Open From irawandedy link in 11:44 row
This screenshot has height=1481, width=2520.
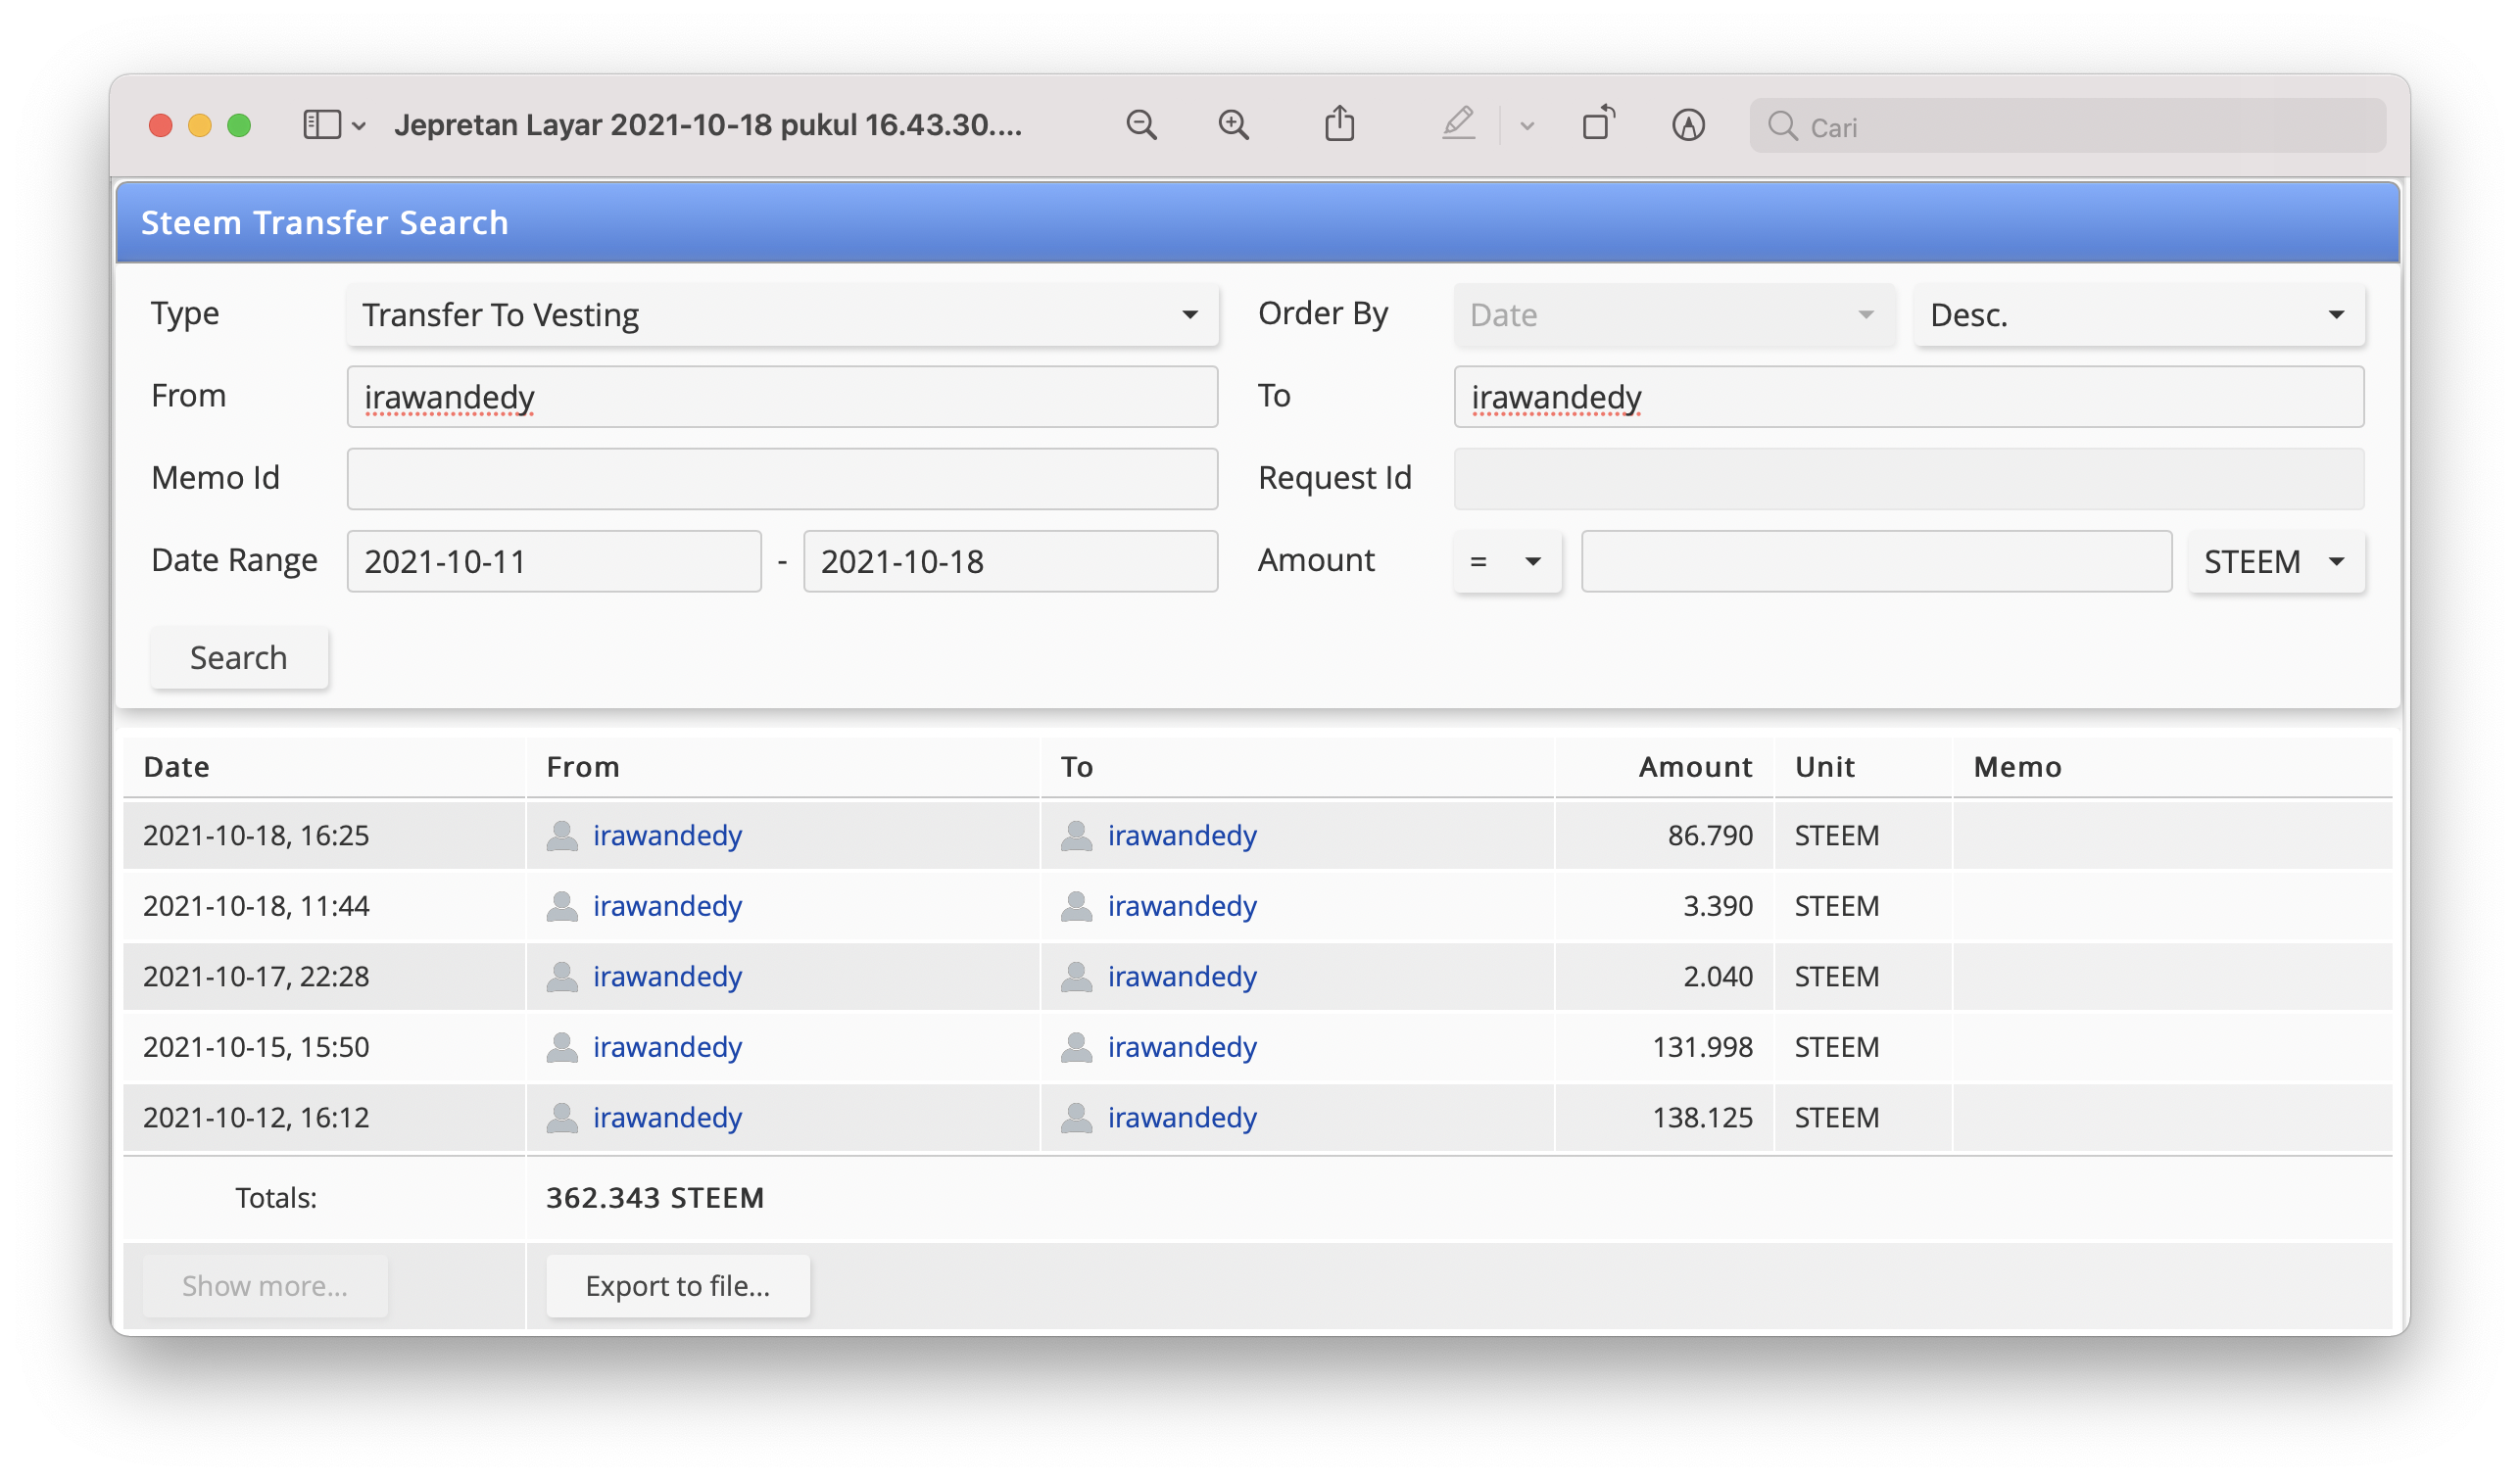click(667, 905)
